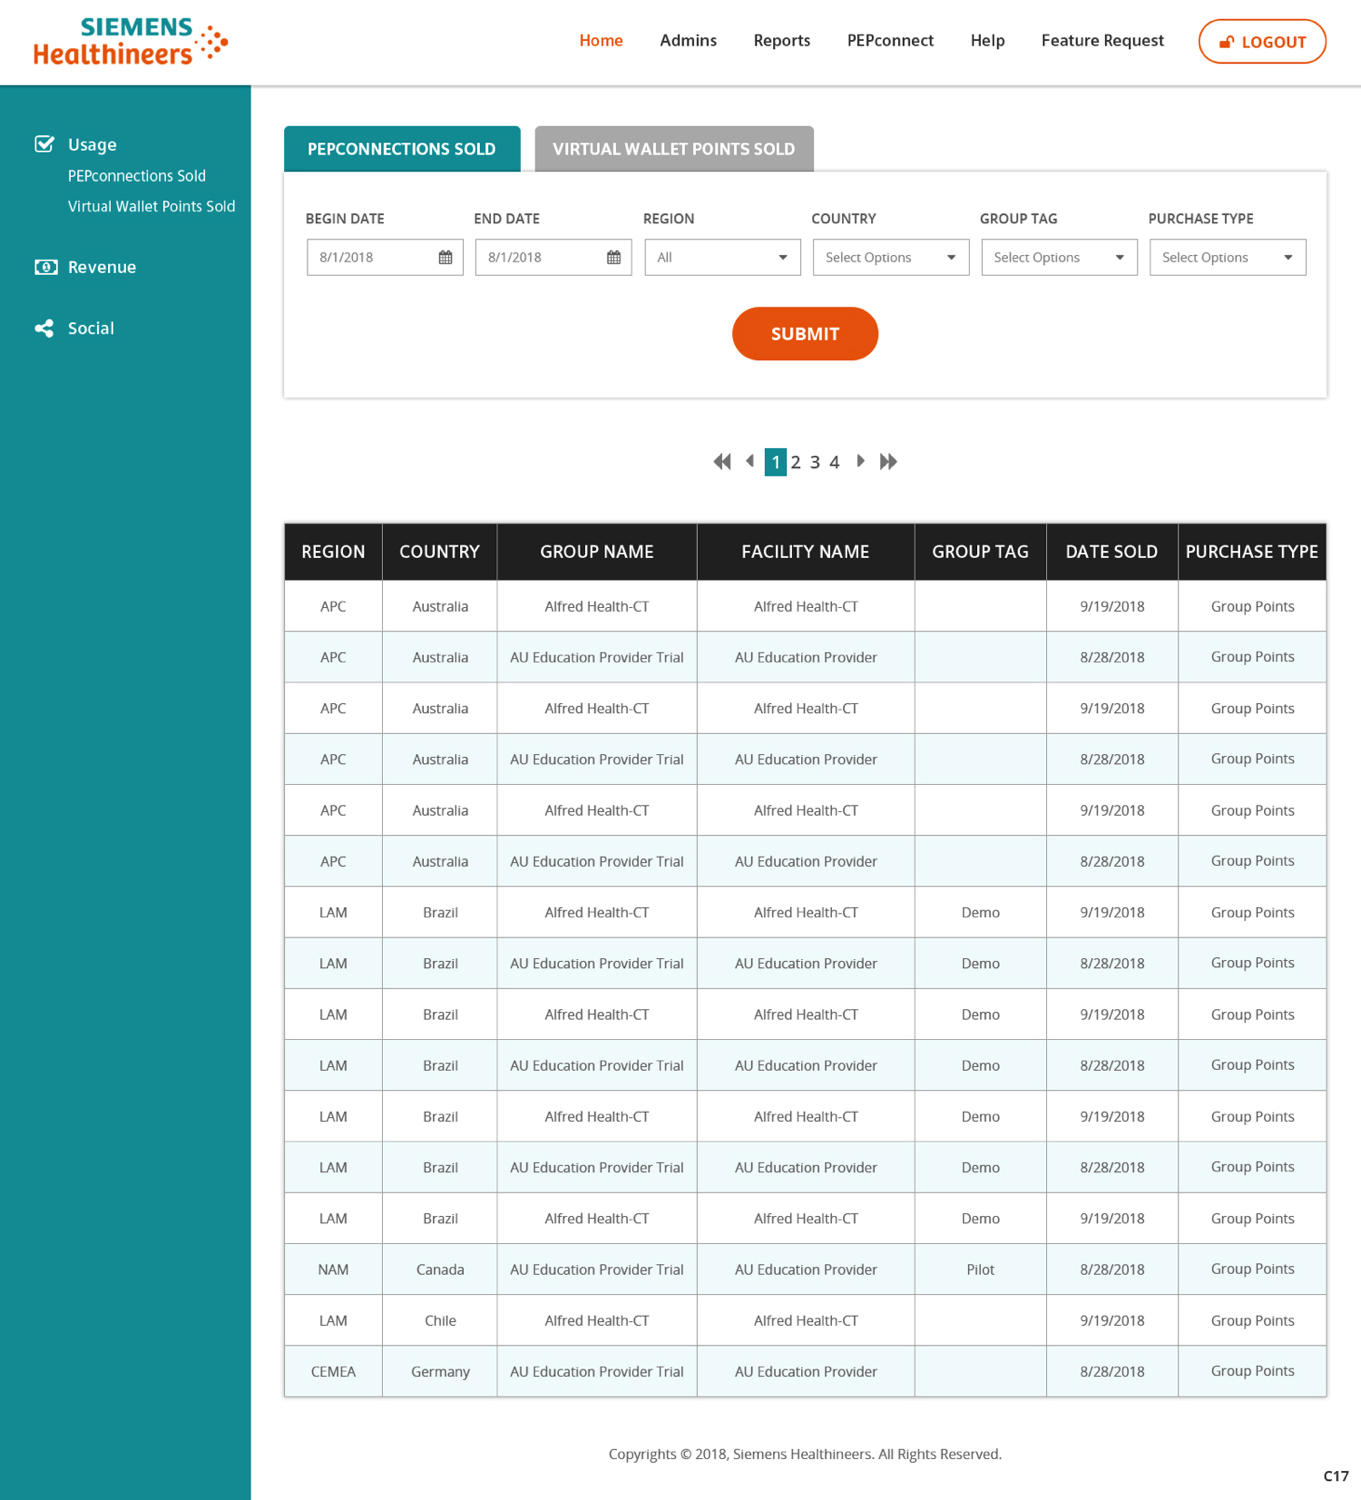Open Usage section in sidebar
Viewport: 1361px width, 1500px height.
(92, 145)
